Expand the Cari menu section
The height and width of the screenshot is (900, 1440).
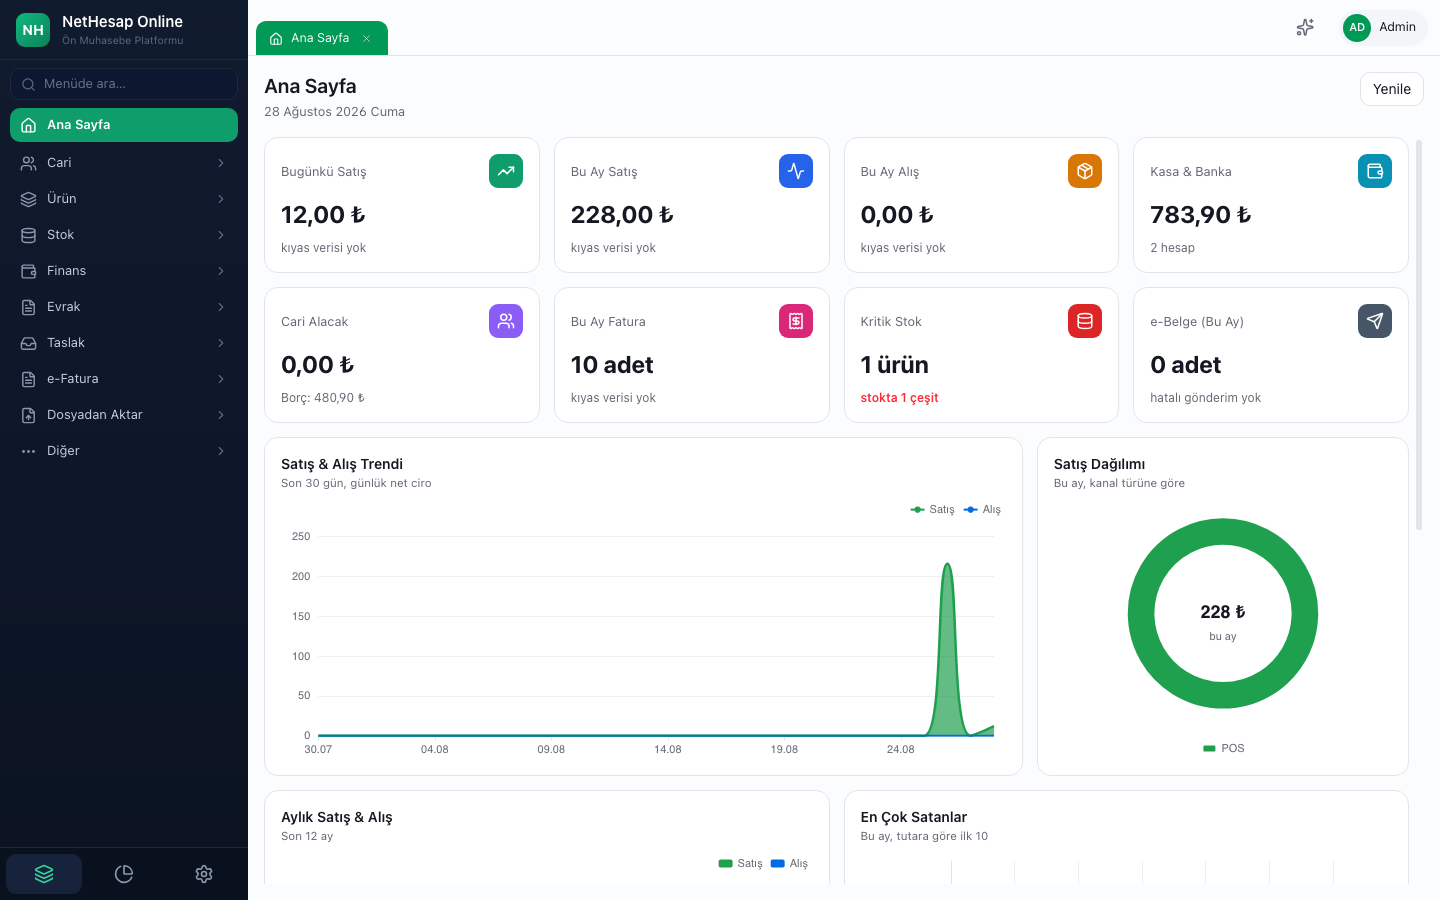[124, 163]
